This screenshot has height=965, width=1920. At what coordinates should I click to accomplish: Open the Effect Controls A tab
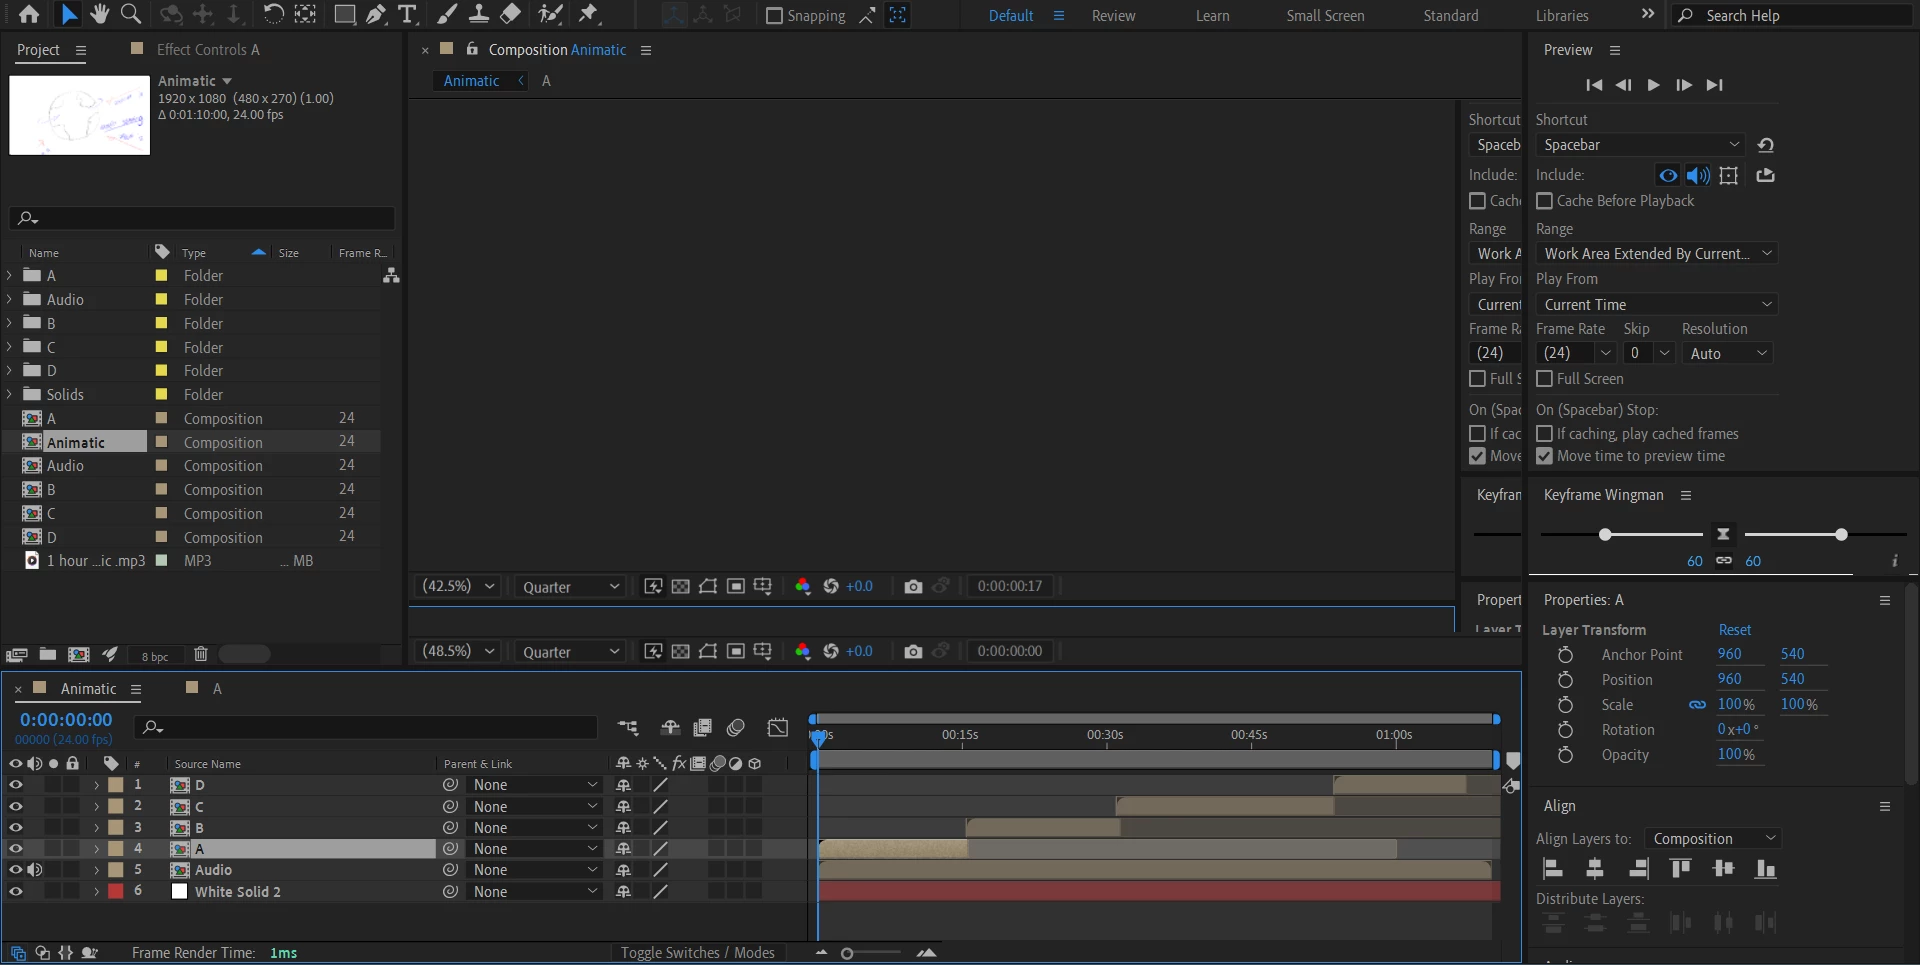click(208, 50)
